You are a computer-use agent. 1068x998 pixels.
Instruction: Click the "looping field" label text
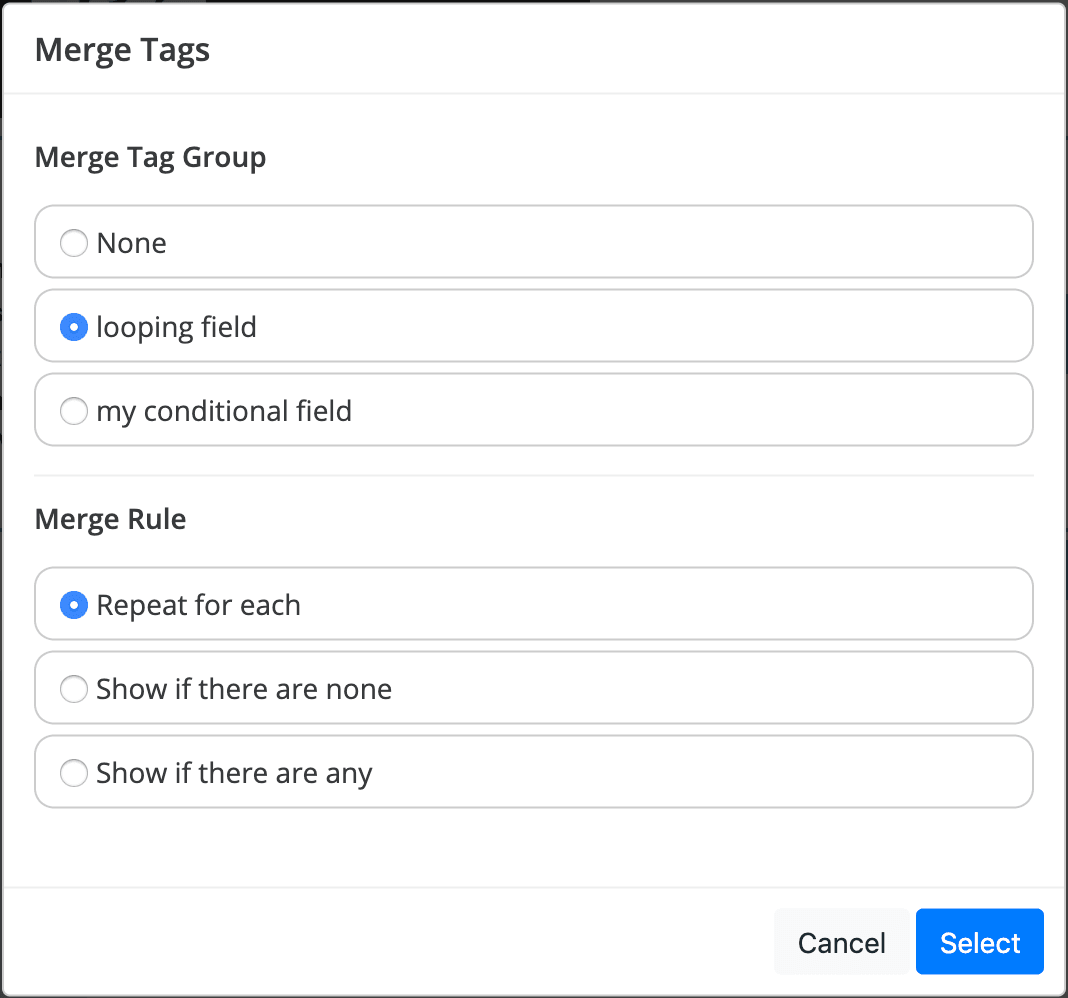tap(176, 327)
